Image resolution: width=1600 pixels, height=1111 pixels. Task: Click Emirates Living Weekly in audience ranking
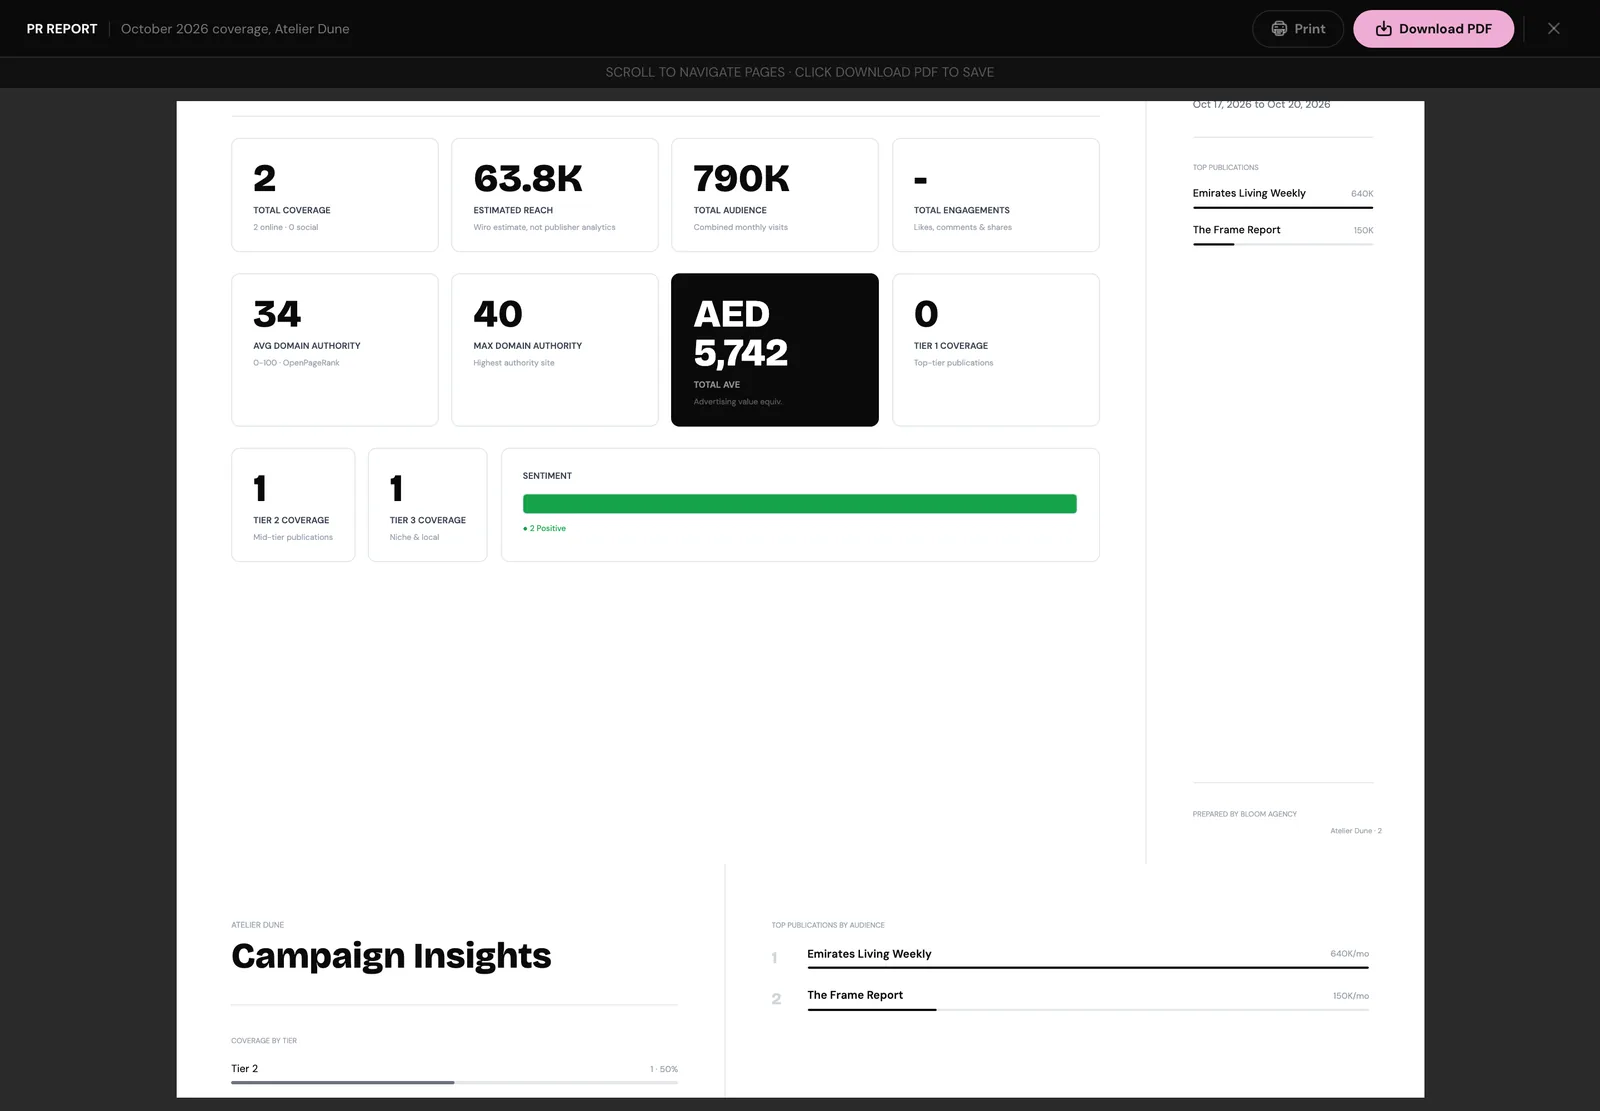pos(869,954)
